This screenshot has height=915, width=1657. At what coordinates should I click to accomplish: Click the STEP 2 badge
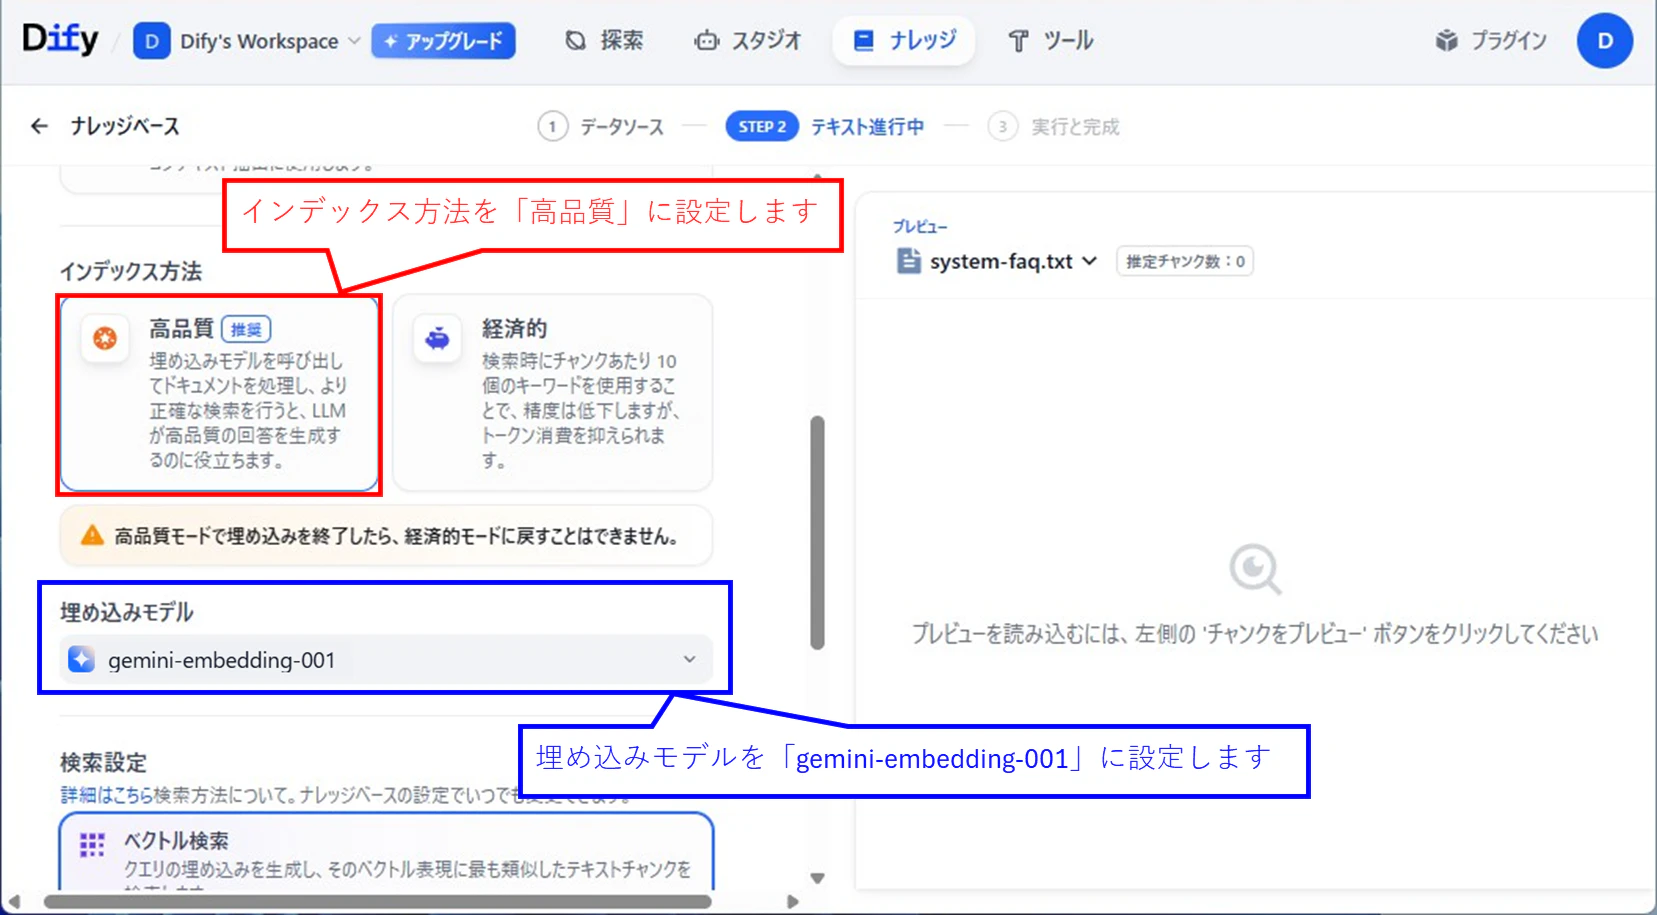point(762,127)
